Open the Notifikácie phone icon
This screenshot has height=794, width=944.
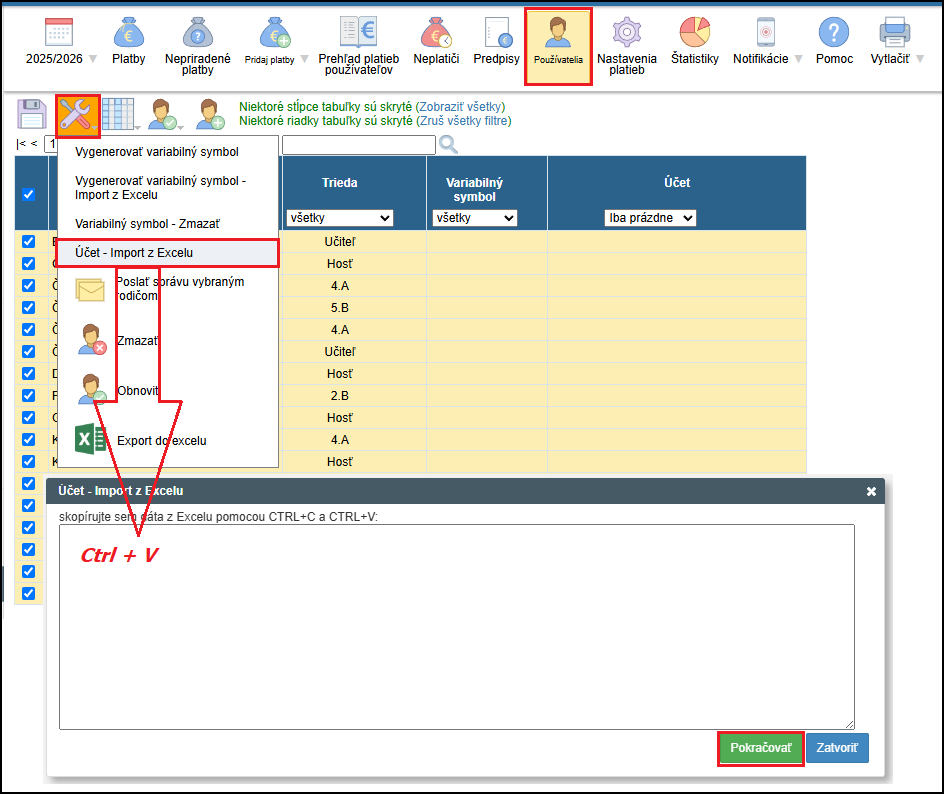[766, 34]
